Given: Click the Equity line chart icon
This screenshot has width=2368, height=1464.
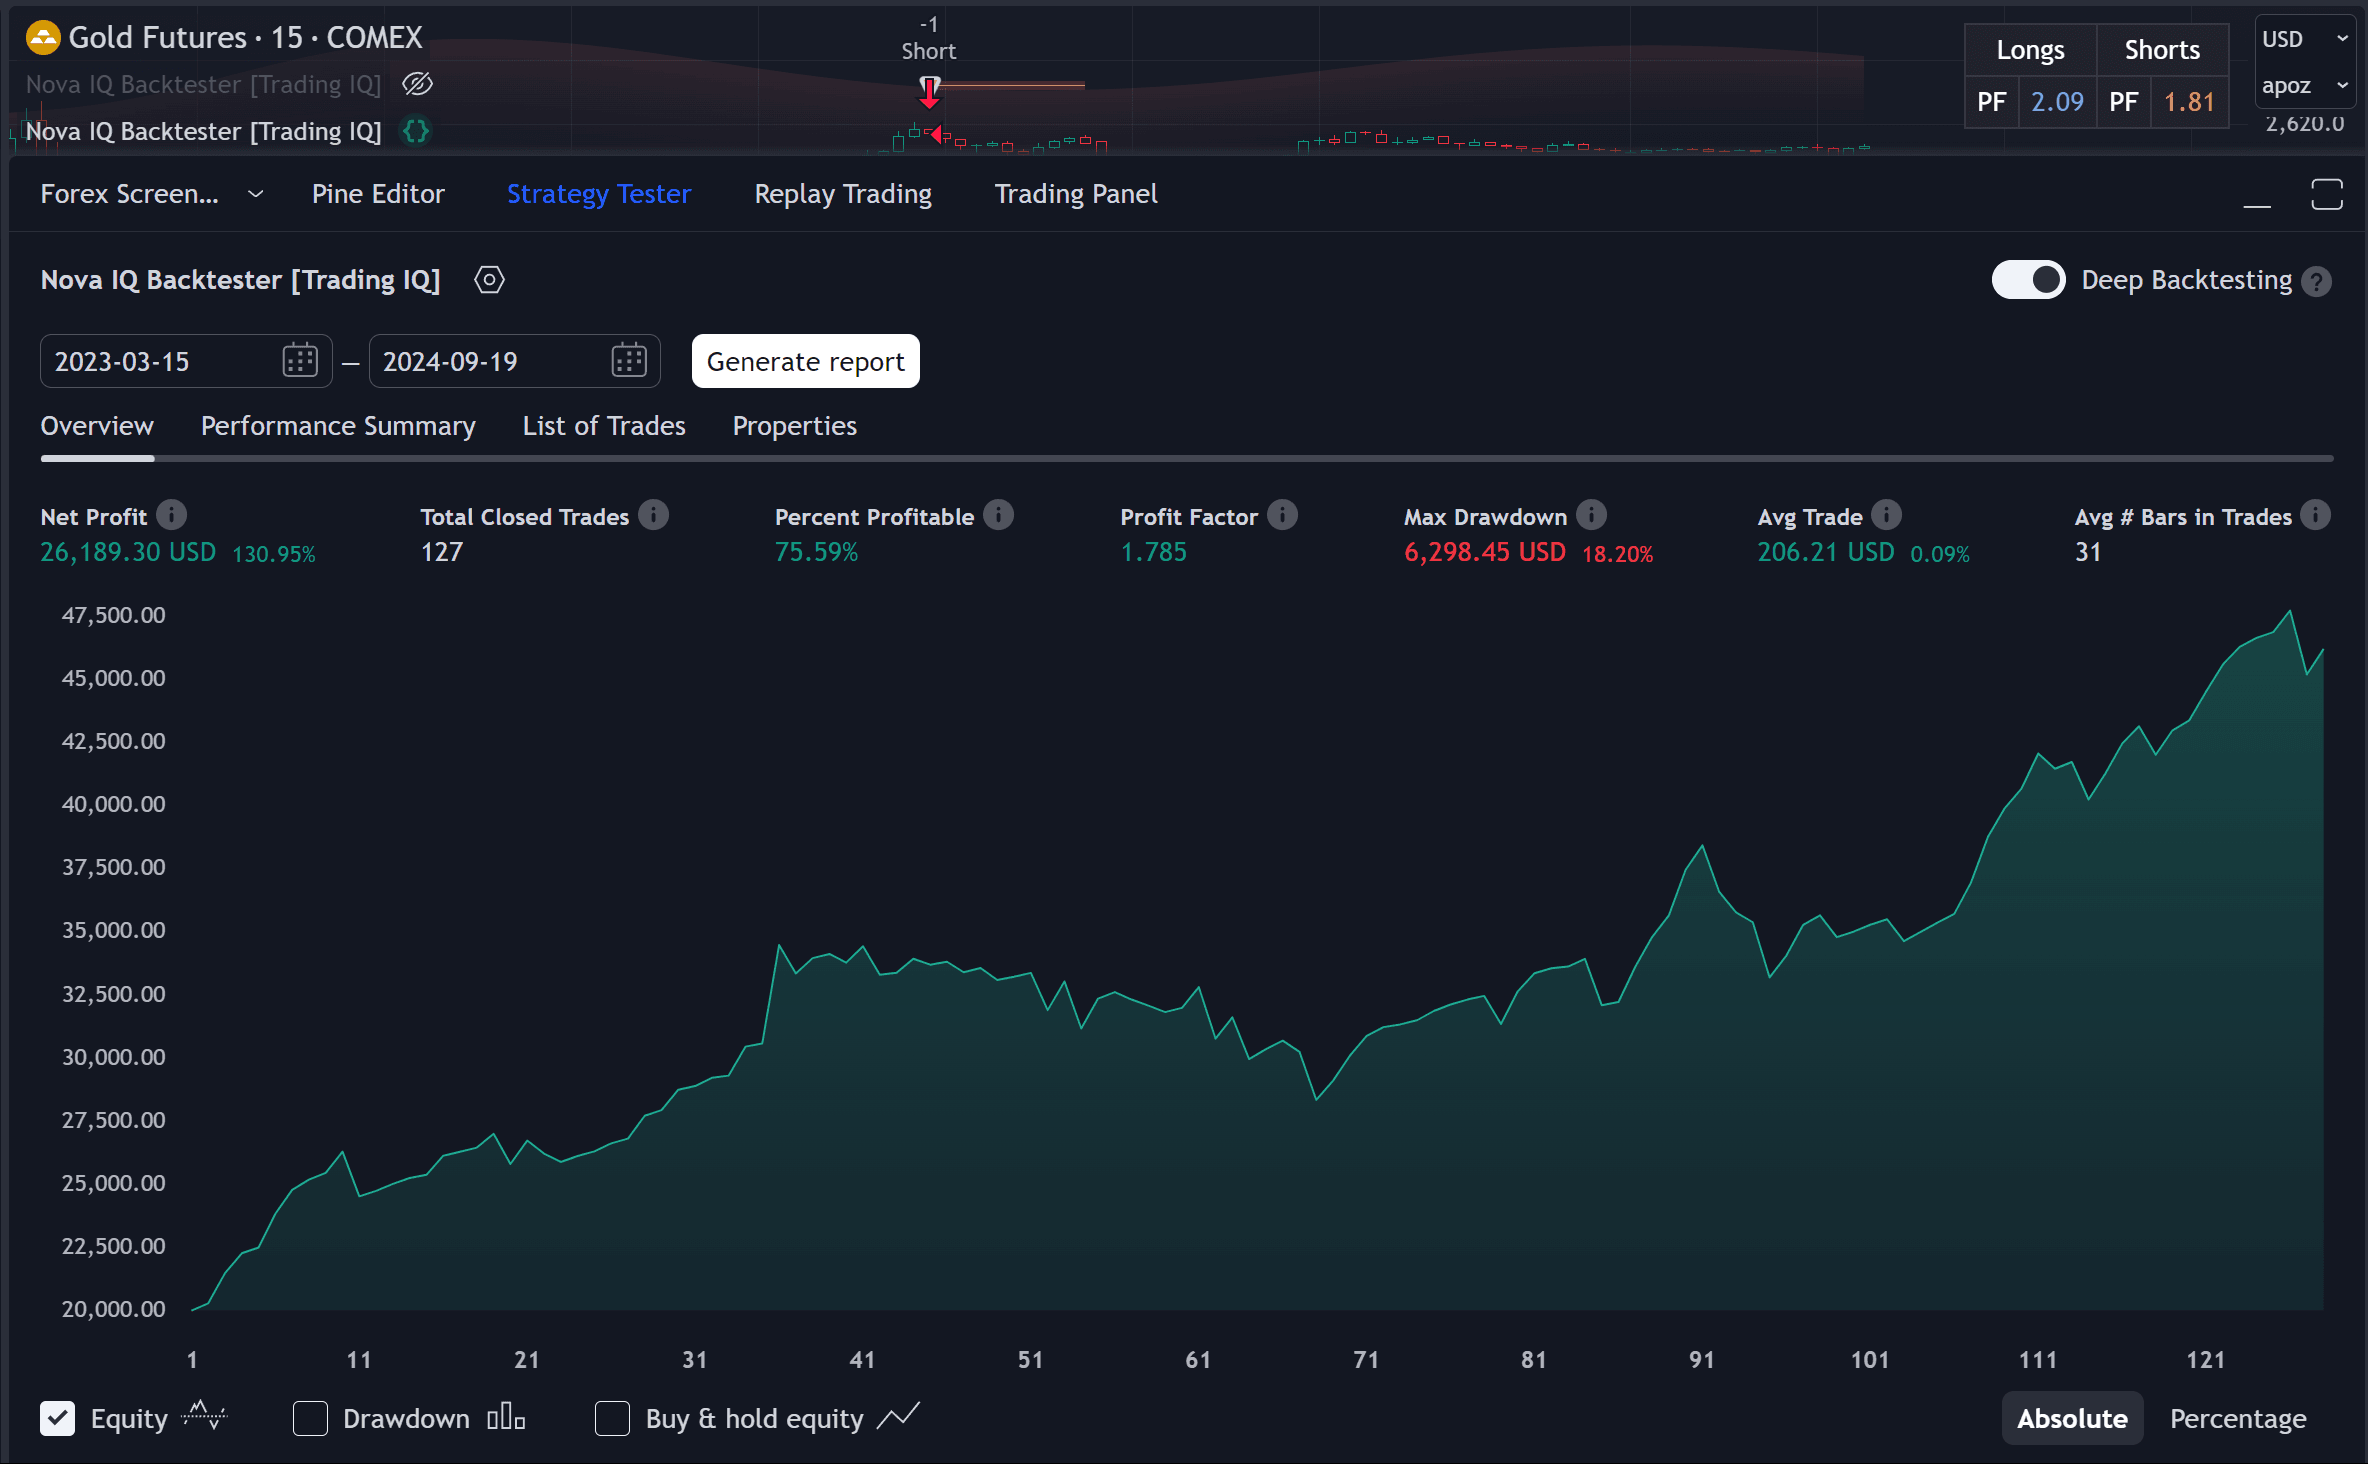Looking at the screenshot, I should pyautogui.click(x=205, y=1416).
